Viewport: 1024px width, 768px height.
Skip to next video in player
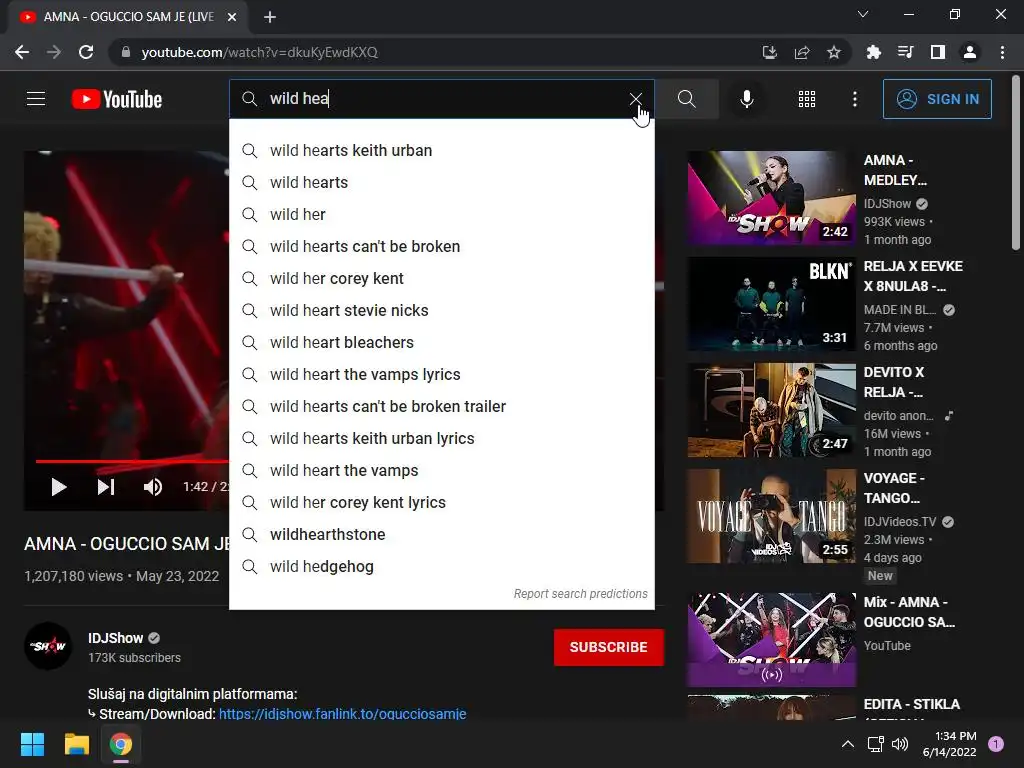pos(106,487)
